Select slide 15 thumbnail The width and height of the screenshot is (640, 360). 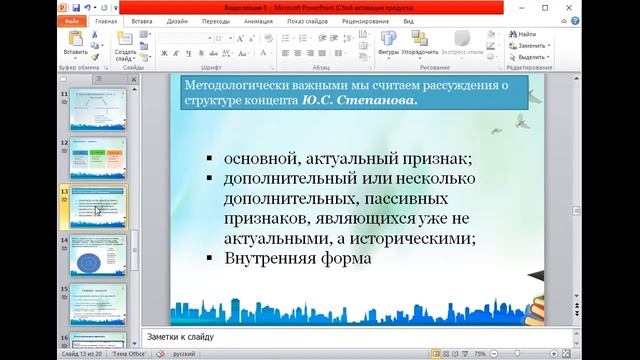98,304
